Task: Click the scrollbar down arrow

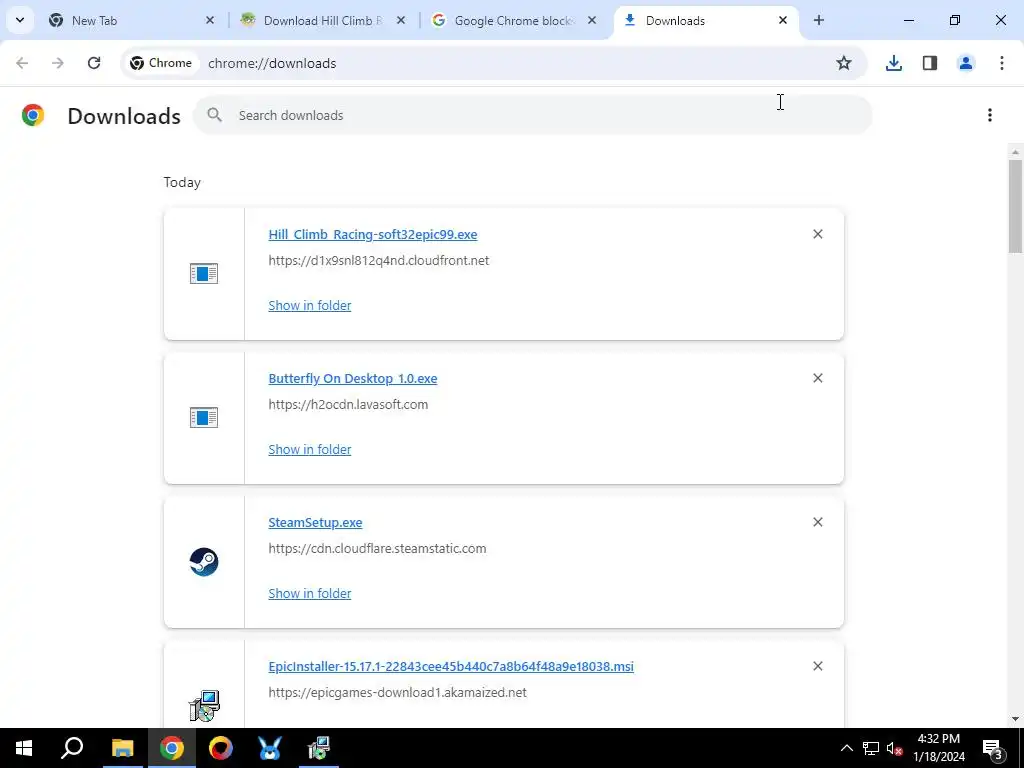Action: click(x=1015, y=719)
